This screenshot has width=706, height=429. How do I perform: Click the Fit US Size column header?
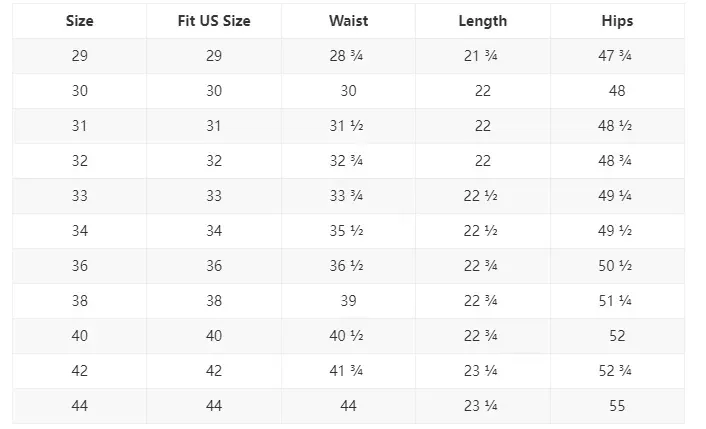coord(214,21)
